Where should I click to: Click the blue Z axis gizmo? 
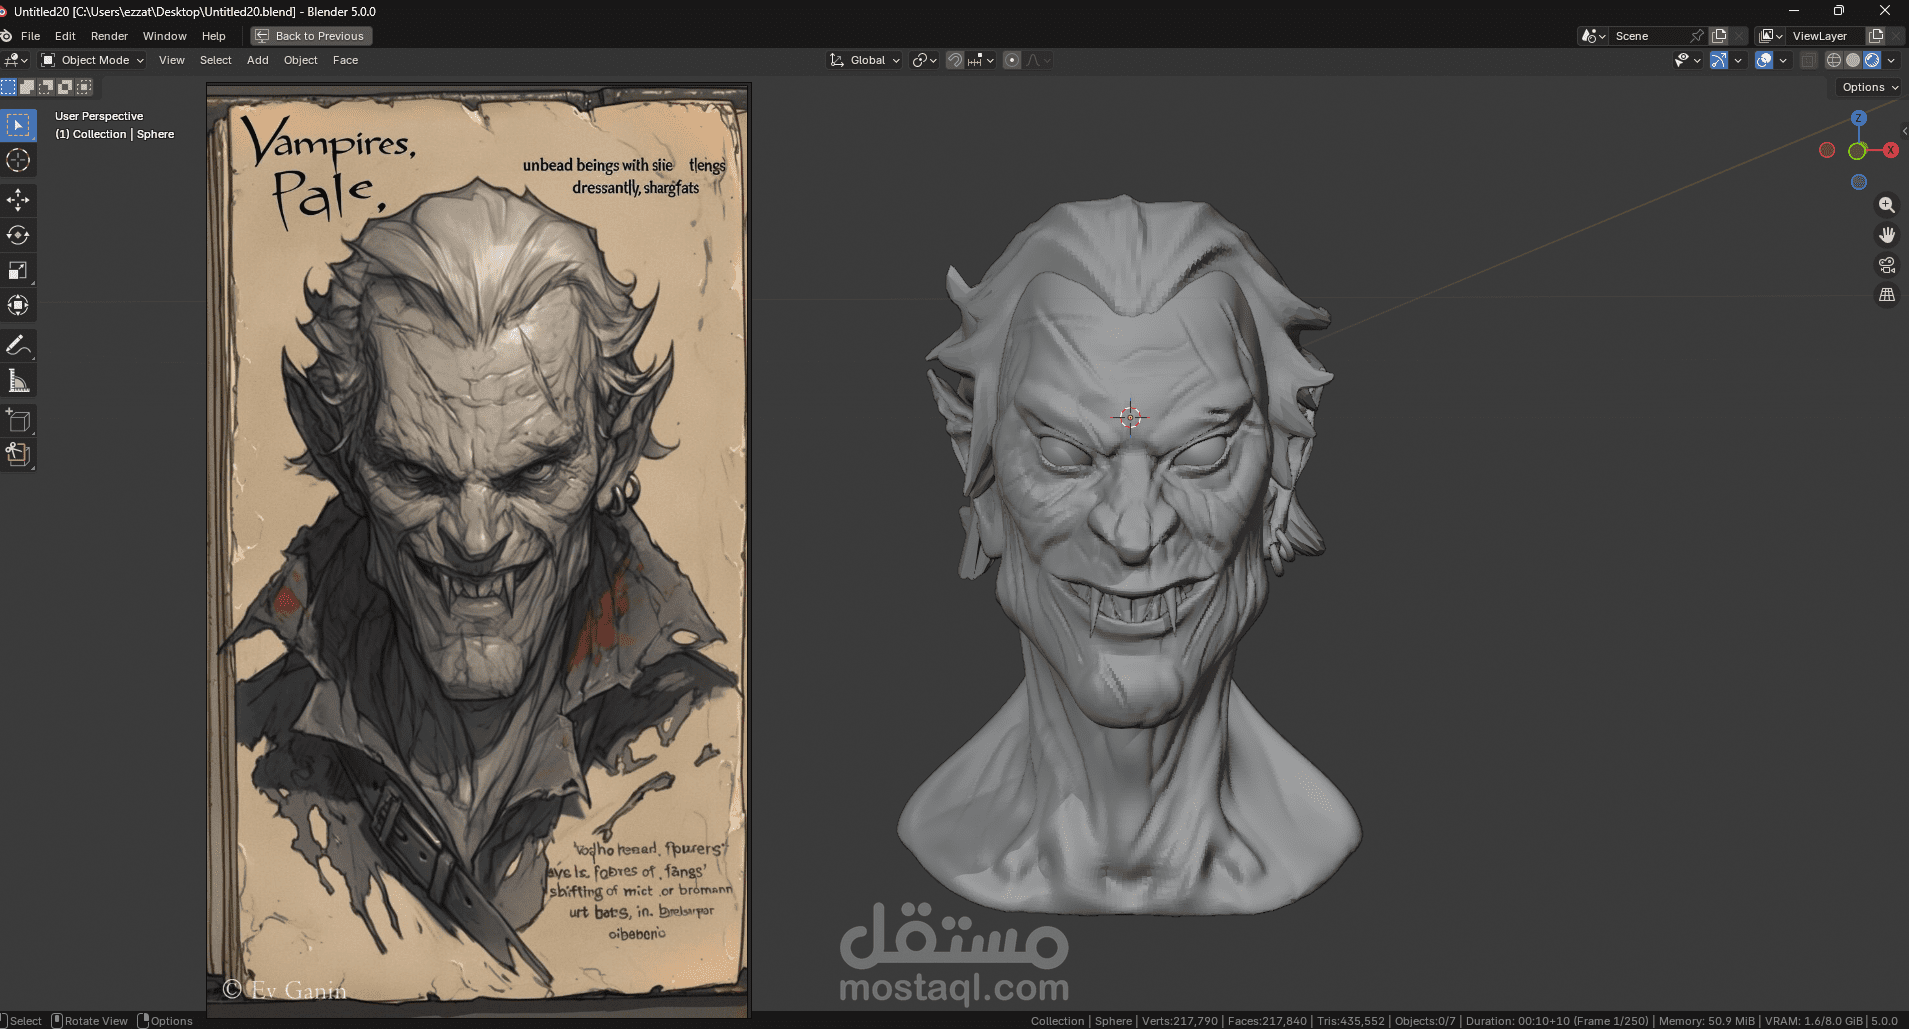coord(1858,118)
